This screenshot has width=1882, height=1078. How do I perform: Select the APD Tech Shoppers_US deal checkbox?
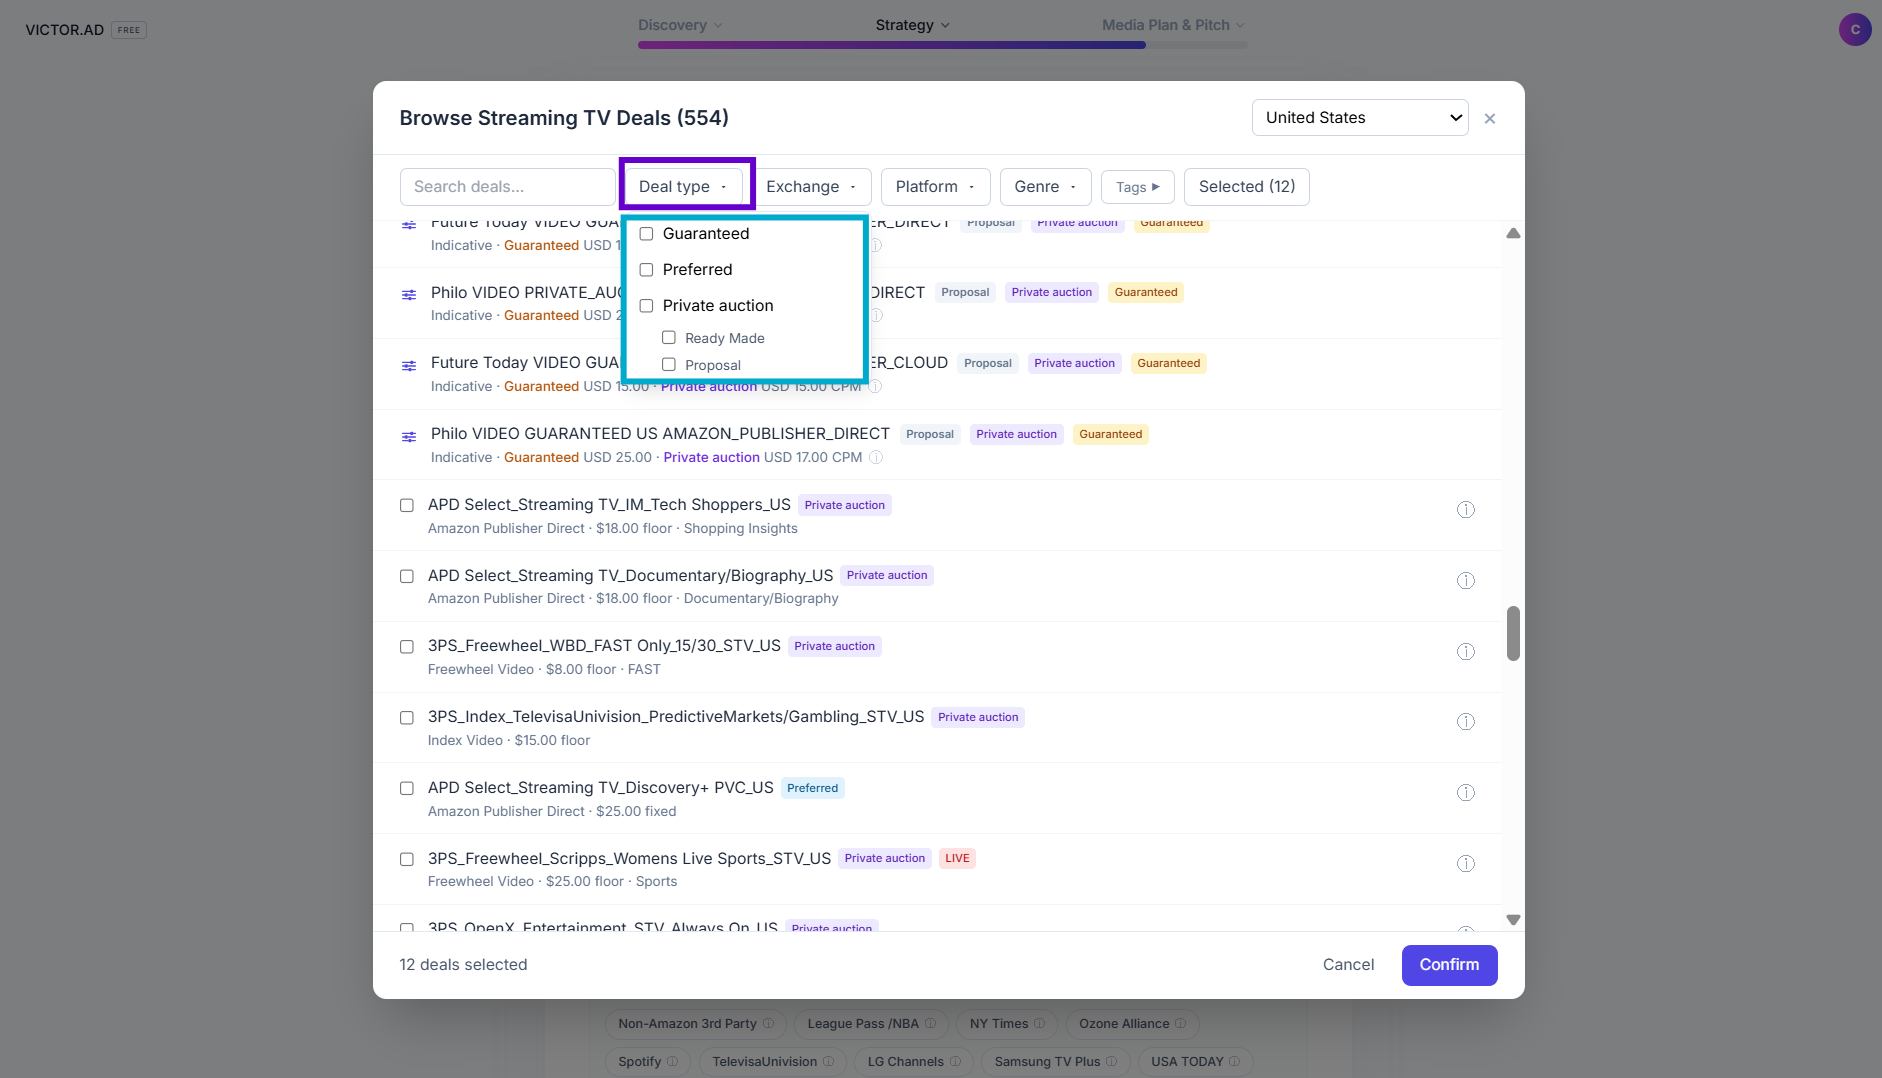tap(407, 506)
